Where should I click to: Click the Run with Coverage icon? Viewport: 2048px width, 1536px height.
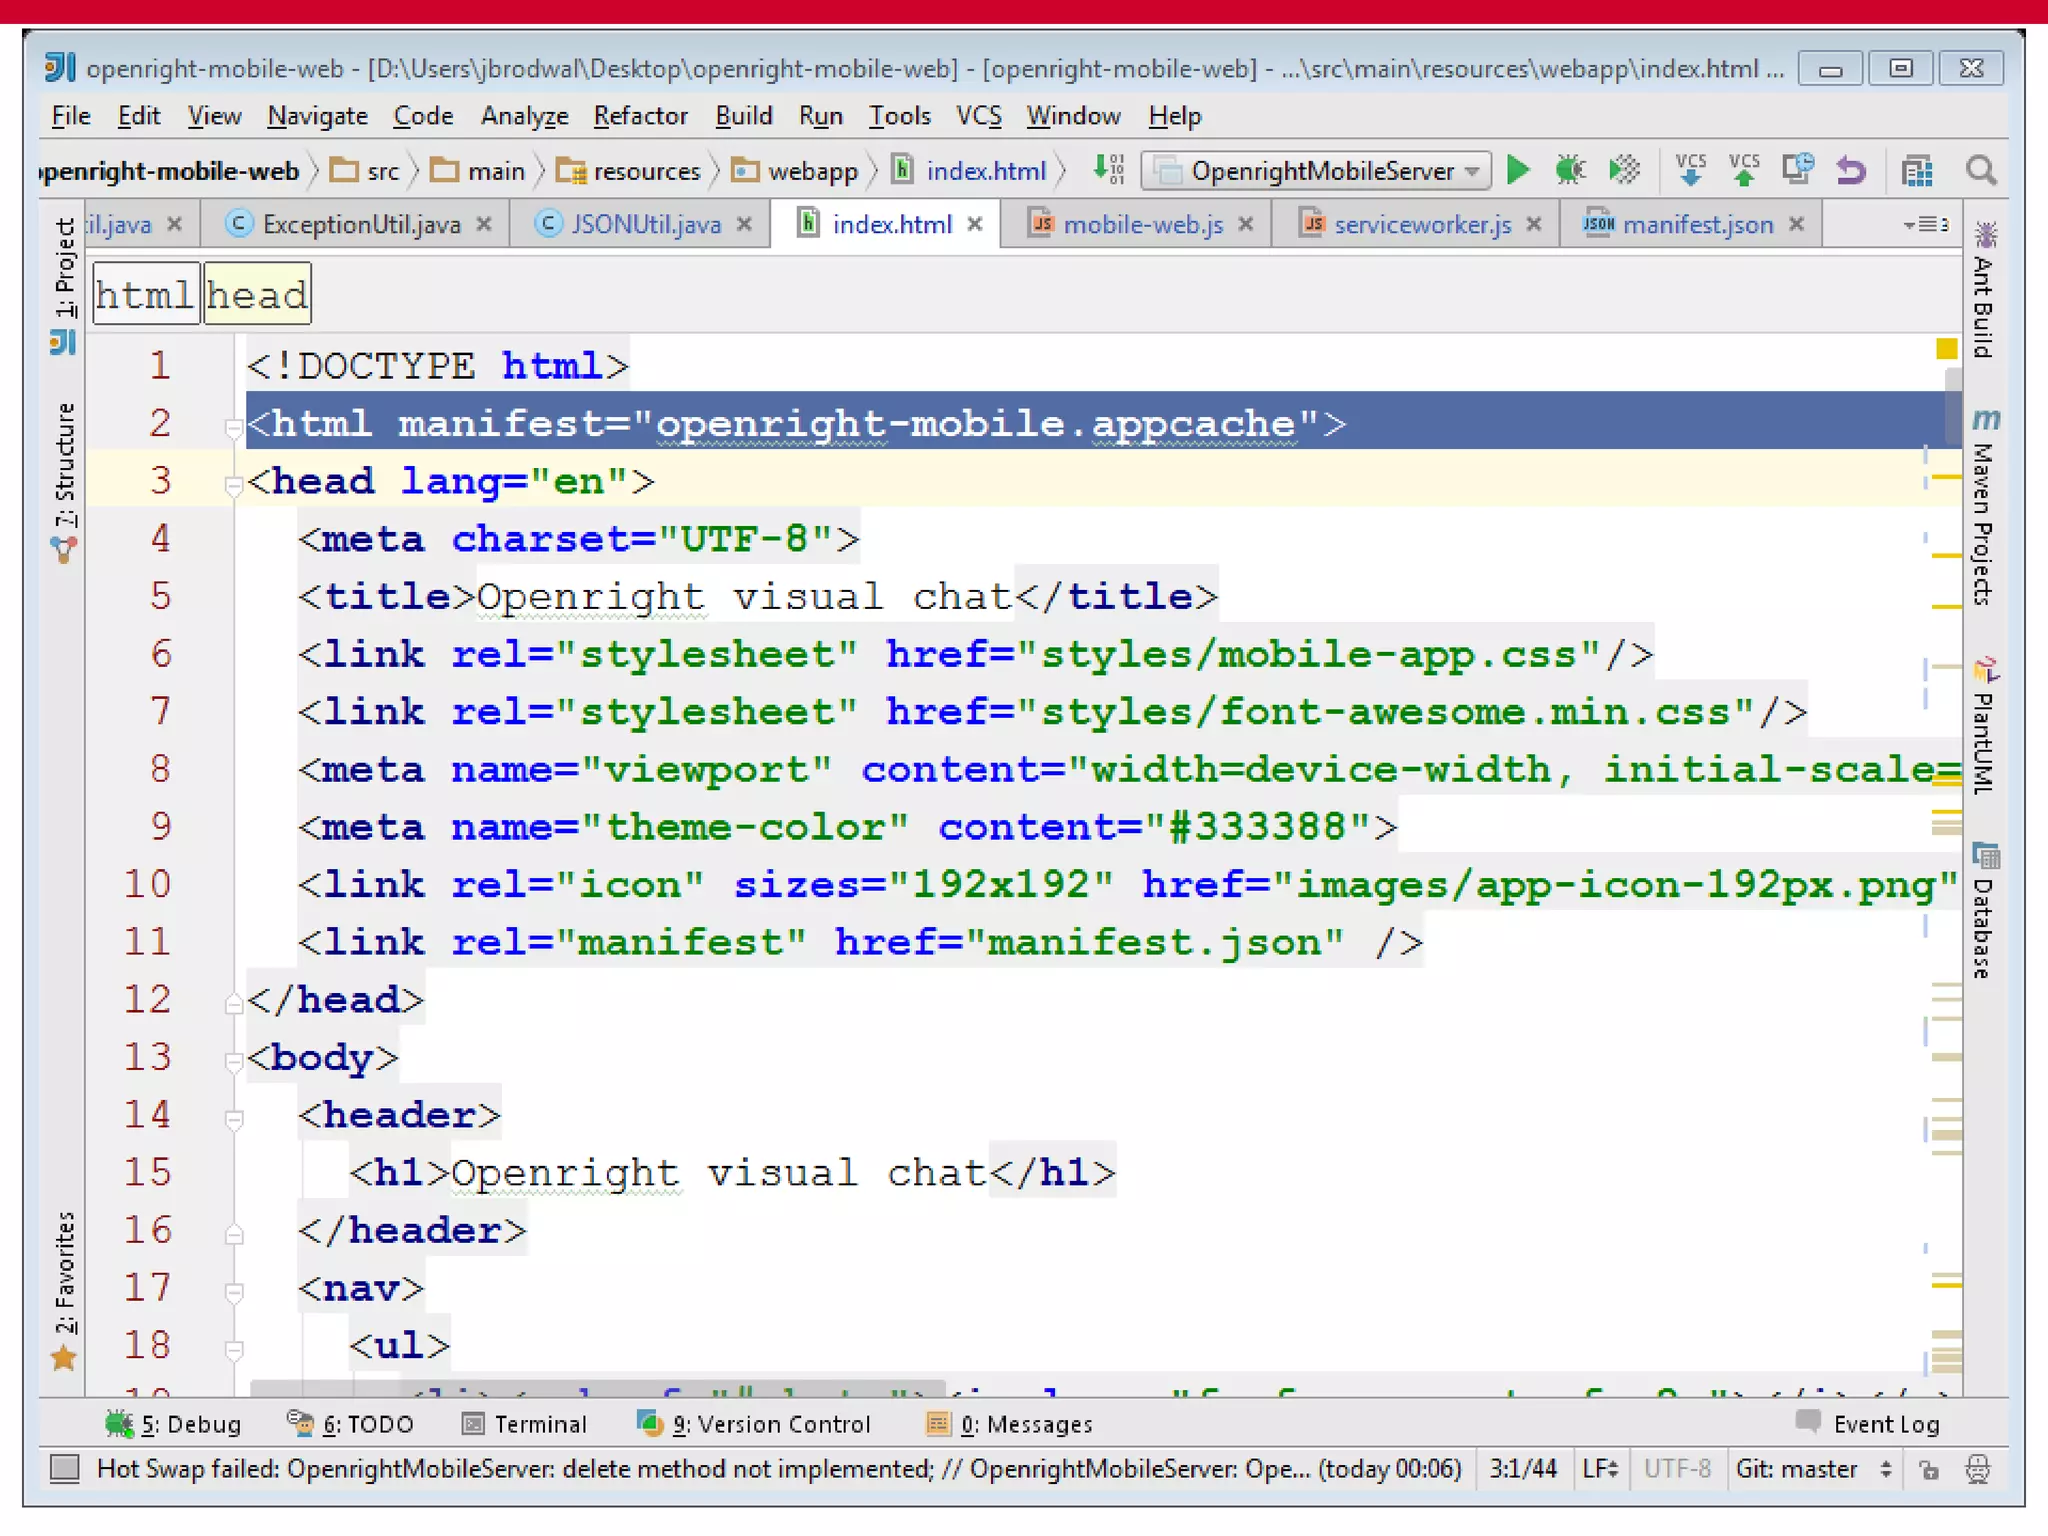(1624, 171)
